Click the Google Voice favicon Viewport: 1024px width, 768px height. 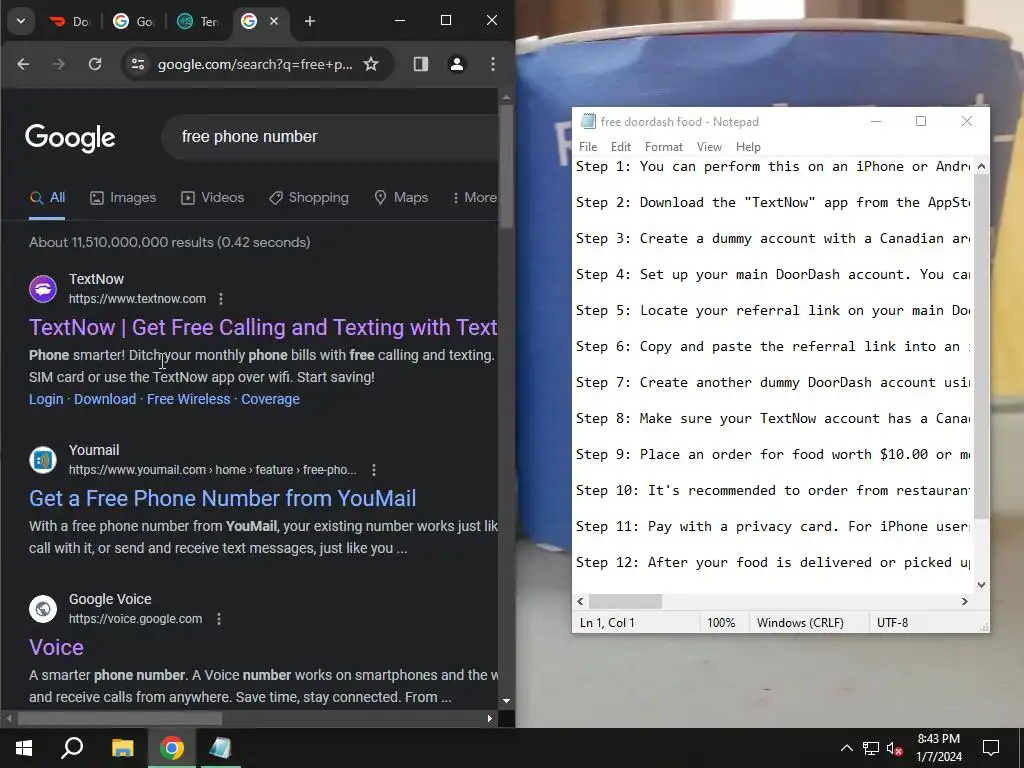[43, 609]
